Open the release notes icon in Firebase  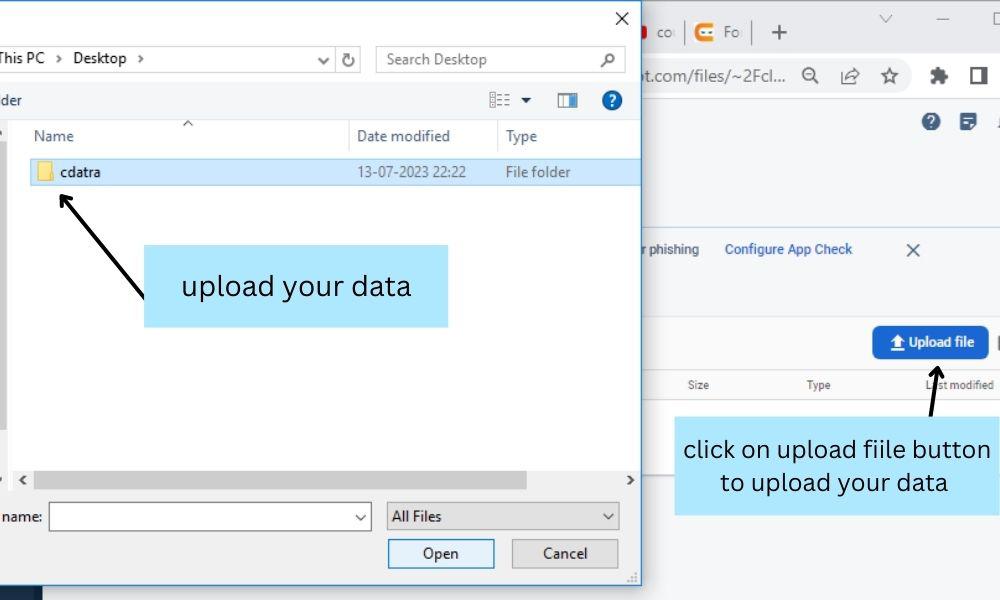point(967,121)
